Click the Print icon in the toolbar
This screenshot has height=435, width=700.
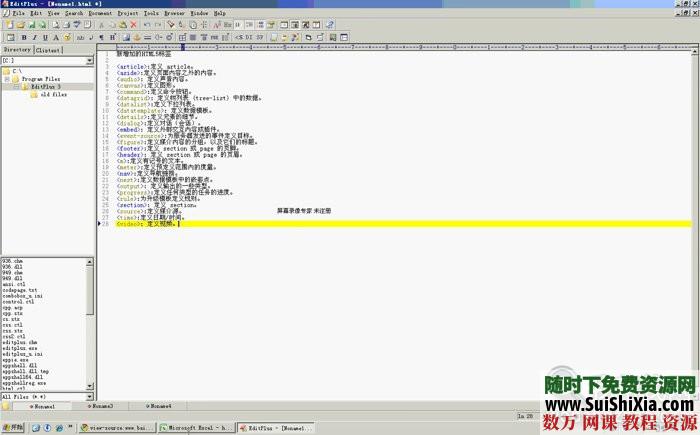[66, 25]
